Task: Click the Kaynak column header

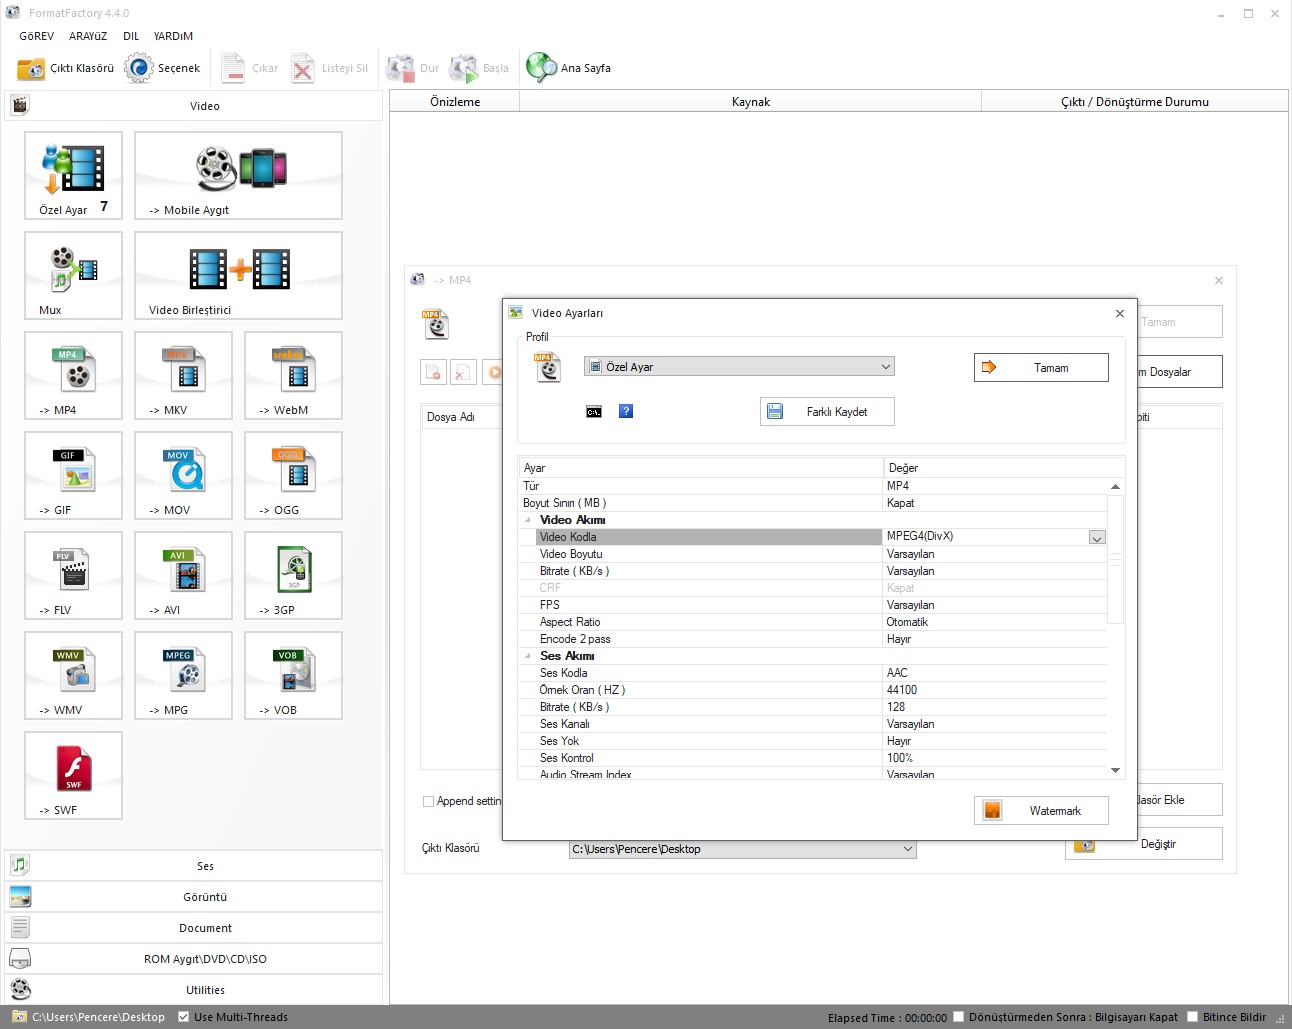Action: [x=750, y=102]
